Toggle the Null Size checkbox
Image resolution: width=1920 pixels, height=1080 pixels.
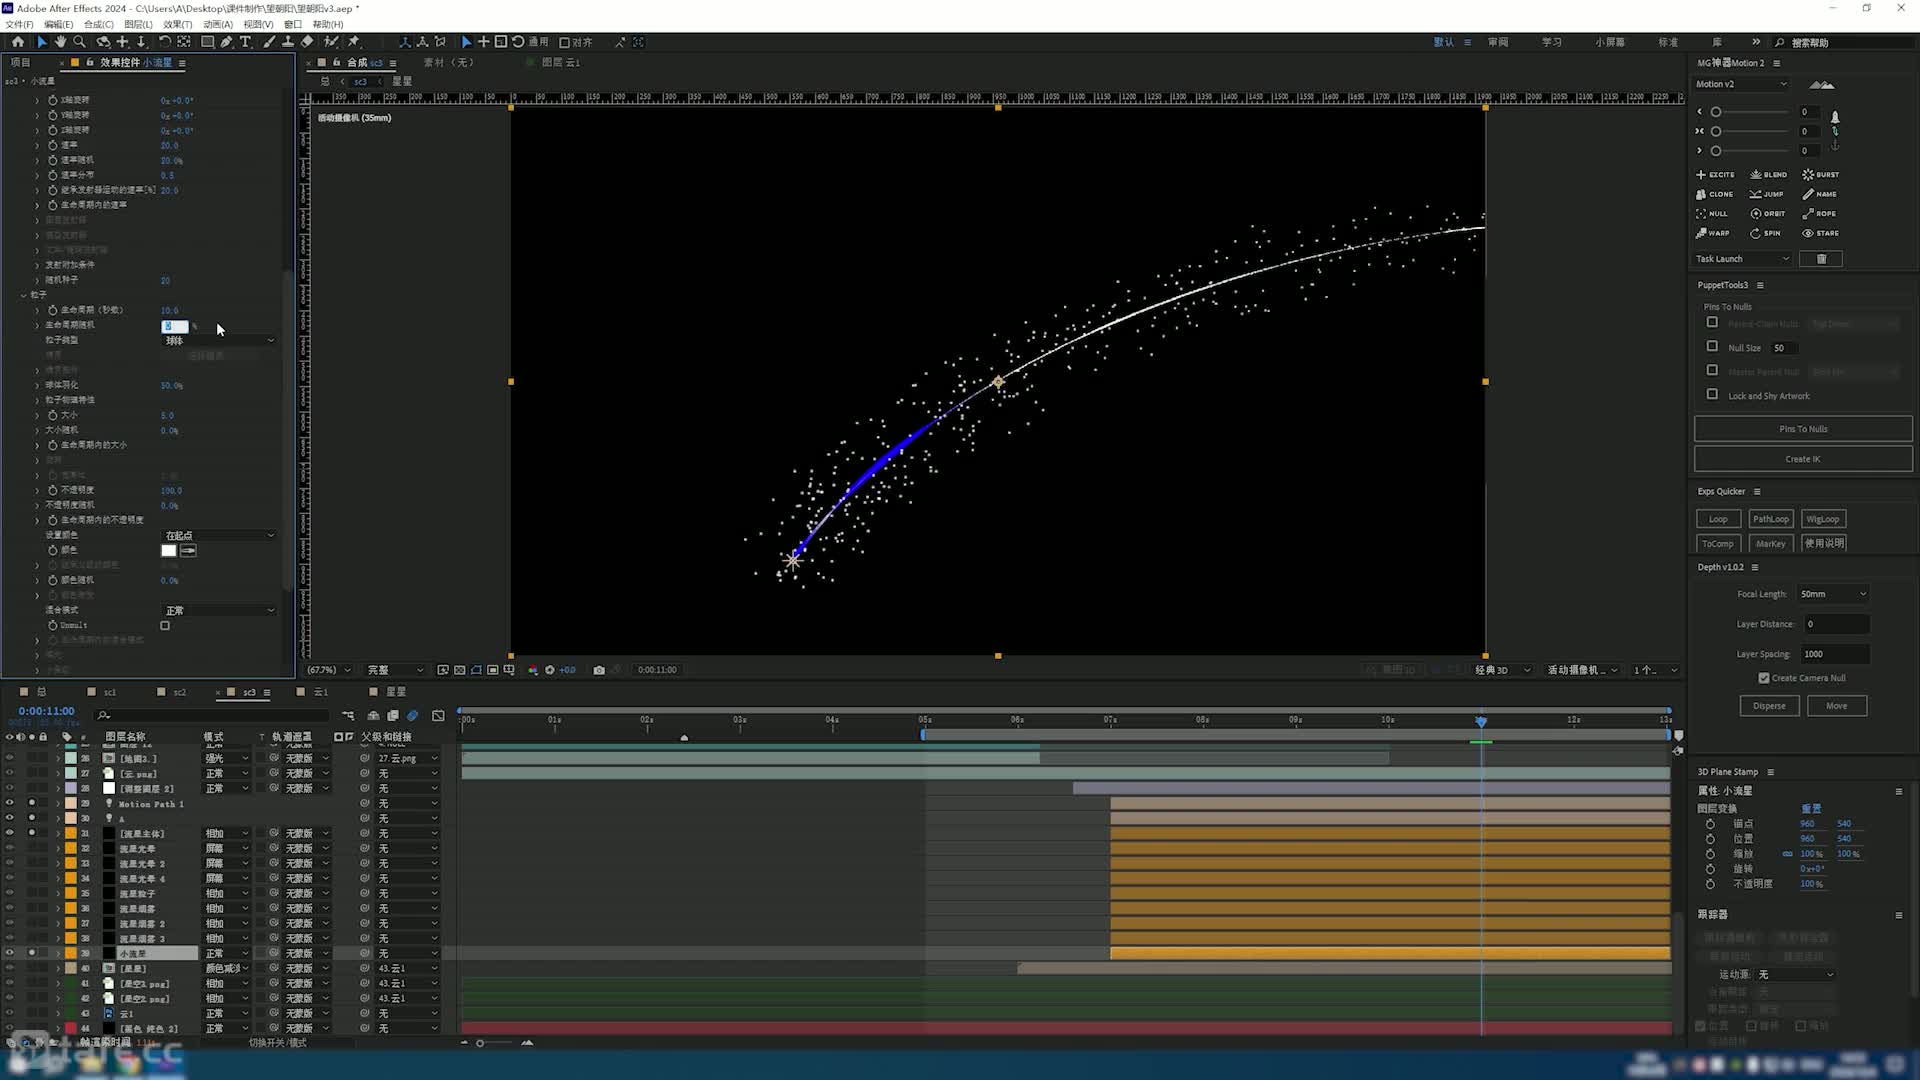point(1712,347)
